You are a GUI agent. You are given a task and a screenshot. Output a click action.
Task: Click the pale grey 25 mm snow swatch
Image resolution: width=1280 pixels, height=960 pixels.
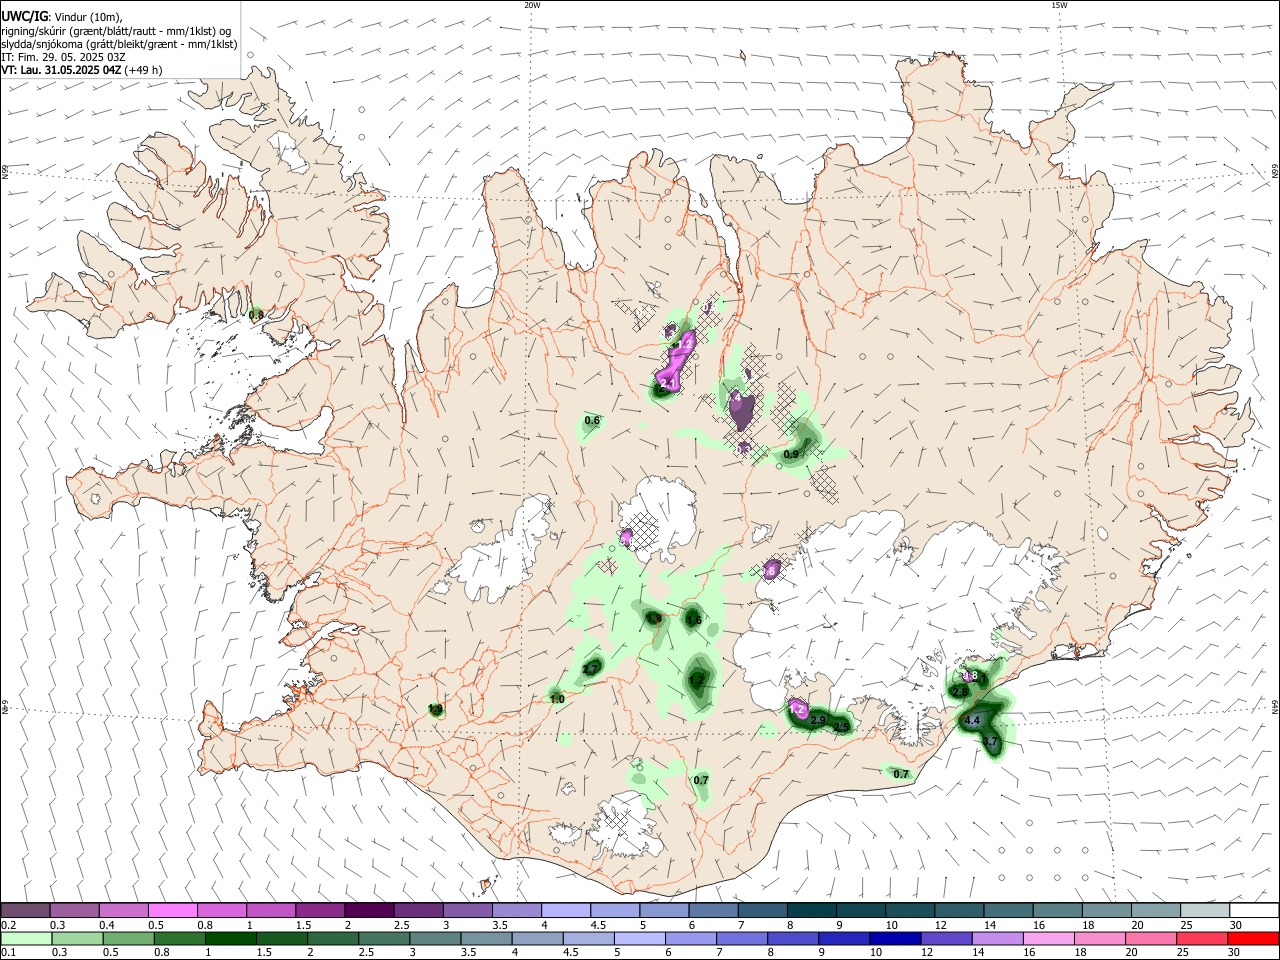point(1205,910)
